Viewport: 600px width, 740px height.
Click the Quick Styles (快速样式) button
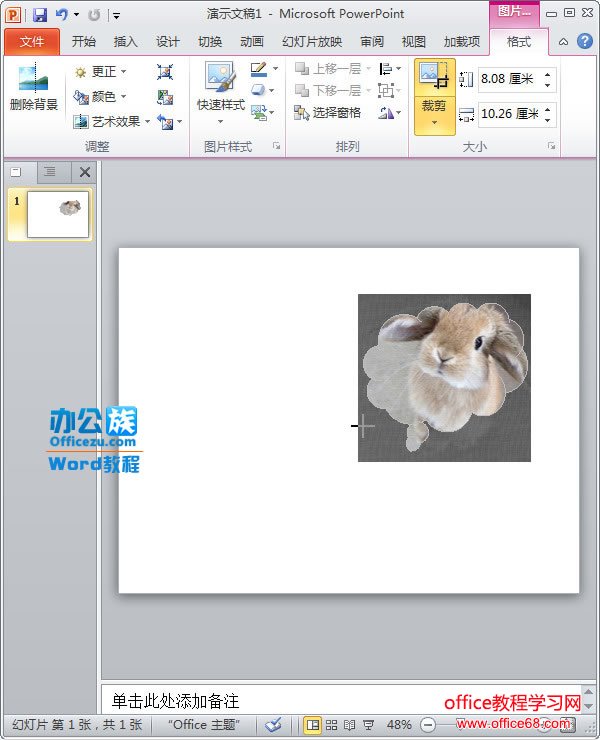pos(220,92)
